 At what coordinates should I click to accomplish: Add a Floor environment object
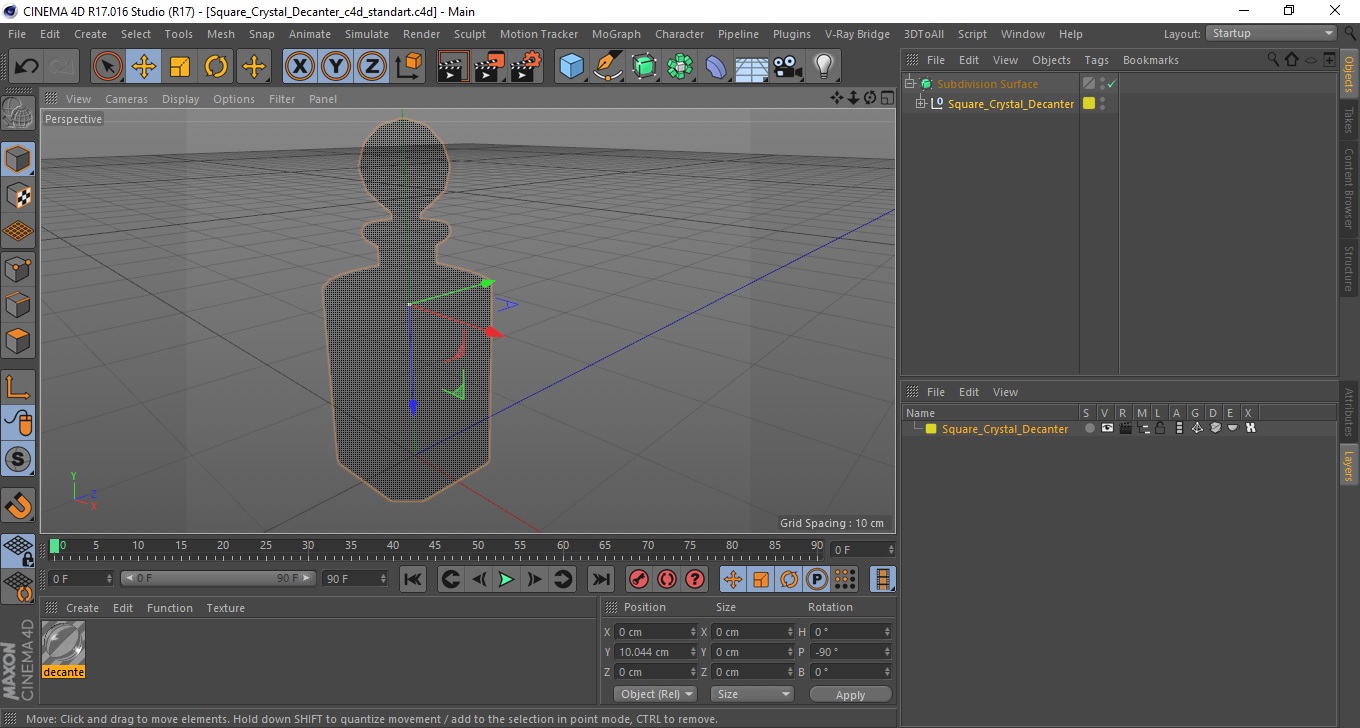pos(751,67)
